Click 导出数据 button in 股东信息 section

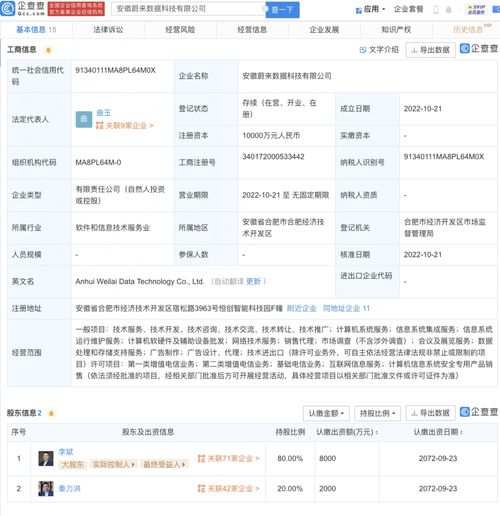pos(430,413)
